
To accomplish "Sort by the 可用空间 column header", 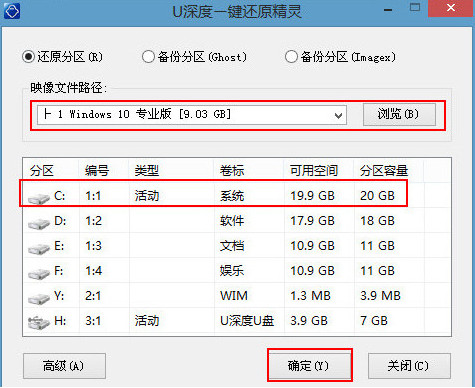I will click(x=314, y=171).
